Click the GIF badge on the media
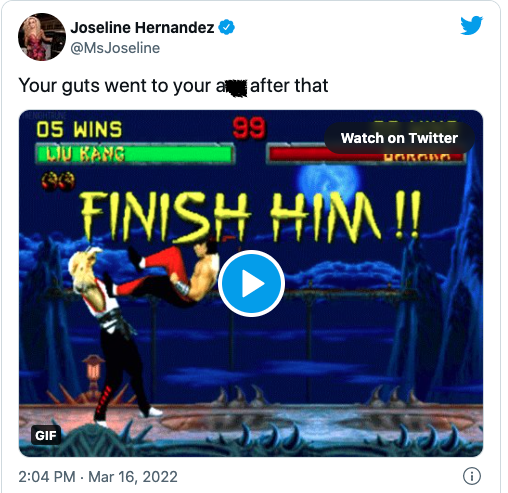The width and height of the screenshot is (508, 493). pyautogui.click(x=46, y=435)
